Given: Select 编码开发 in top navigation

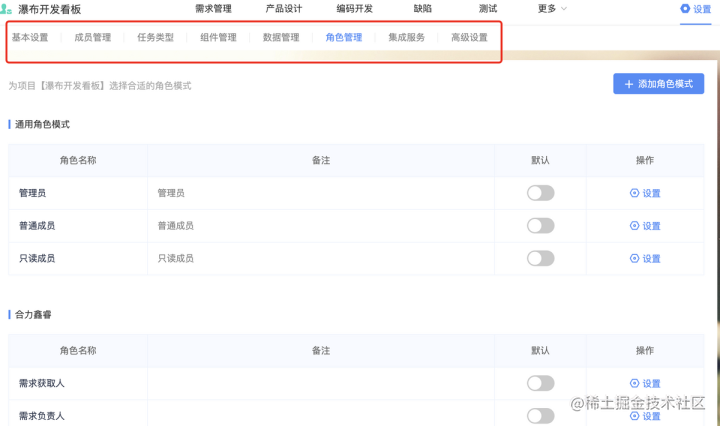Looking at the screenshot, I should pyautogui.click(x=354, y=9).
